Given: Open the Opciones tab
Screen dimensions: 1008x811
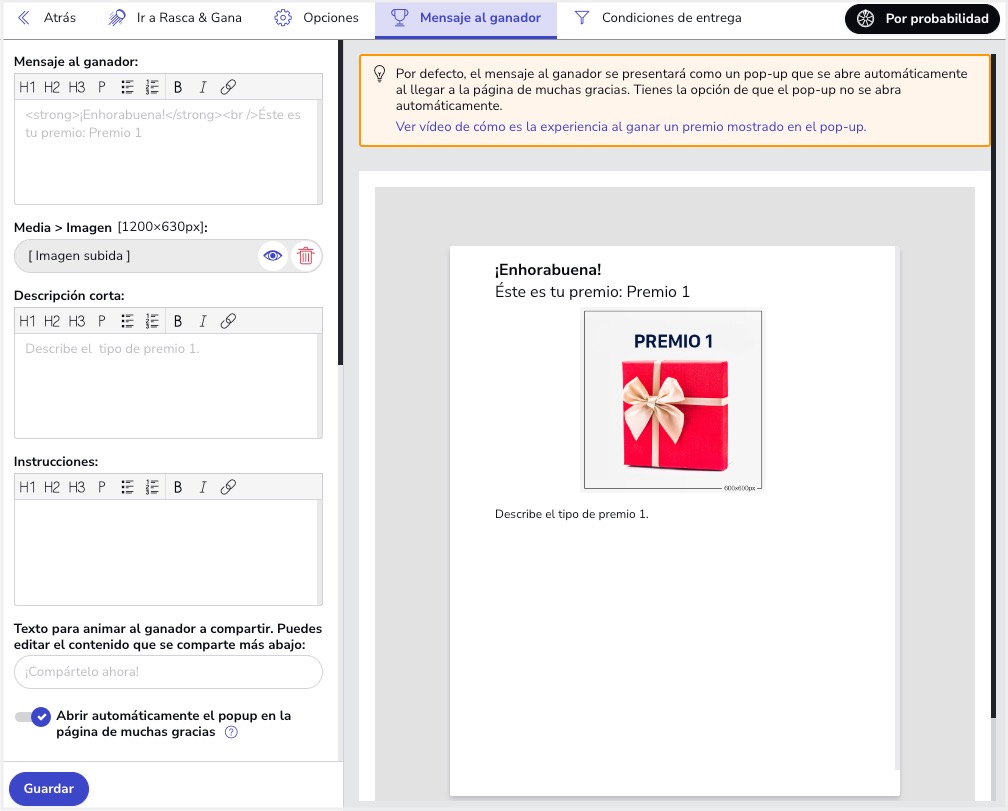Looking at the screenshot, I should [x=317, y=18].
